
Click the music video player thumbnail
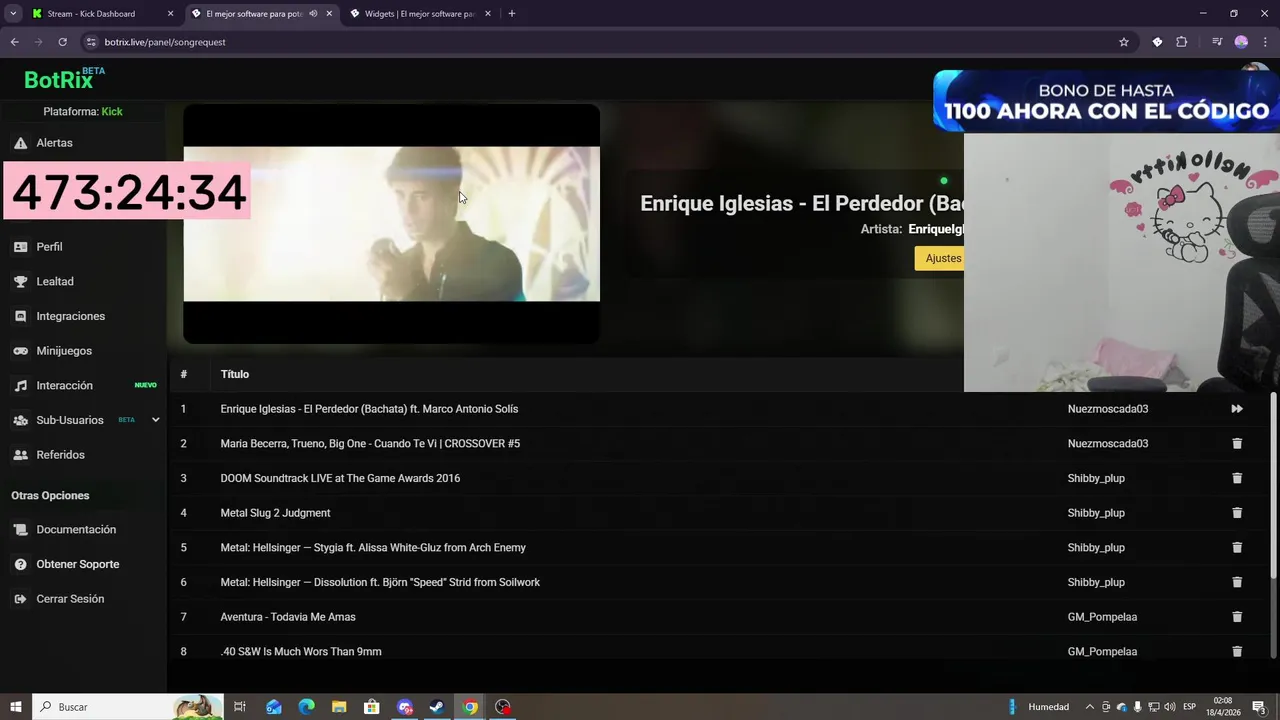[392, 224]
